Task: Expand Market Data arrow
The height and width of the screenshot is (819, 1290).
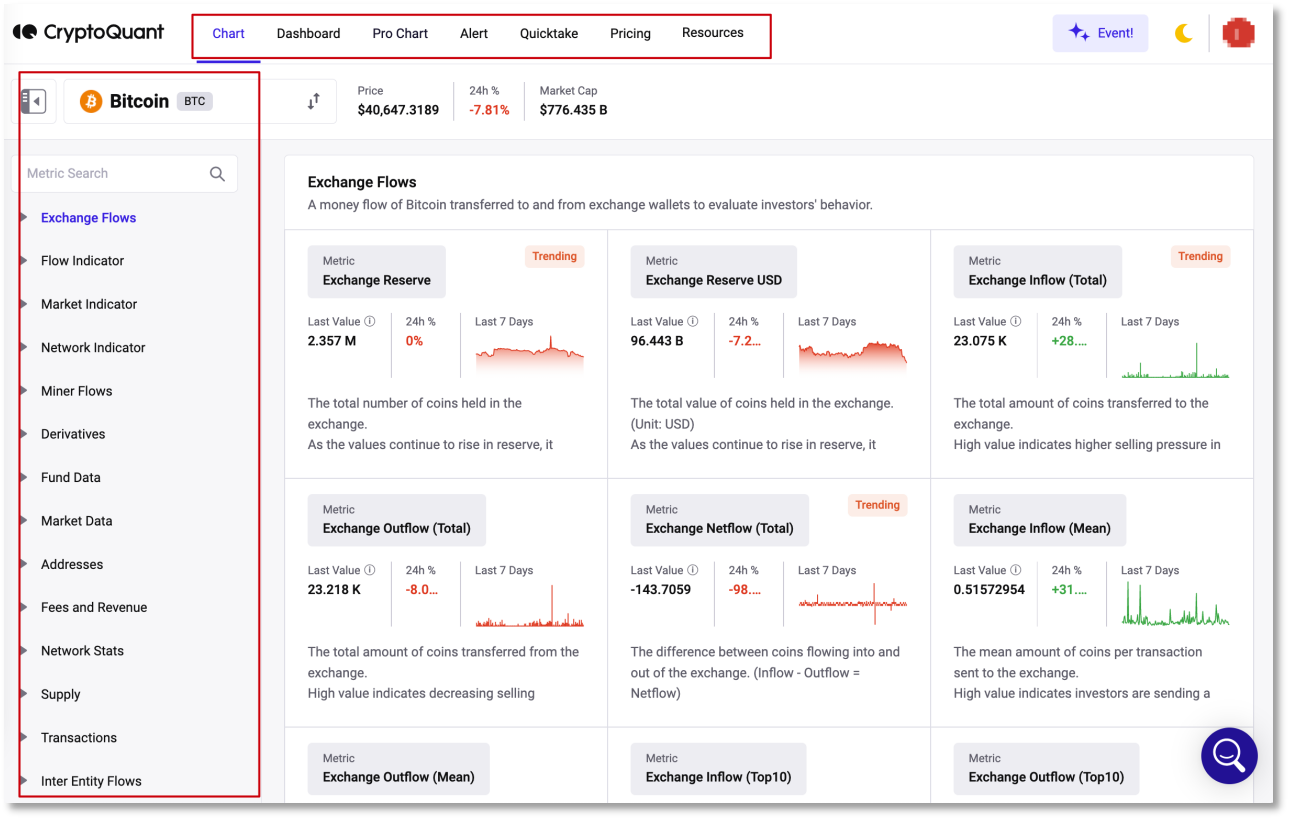Action: (x=23, y=521)
